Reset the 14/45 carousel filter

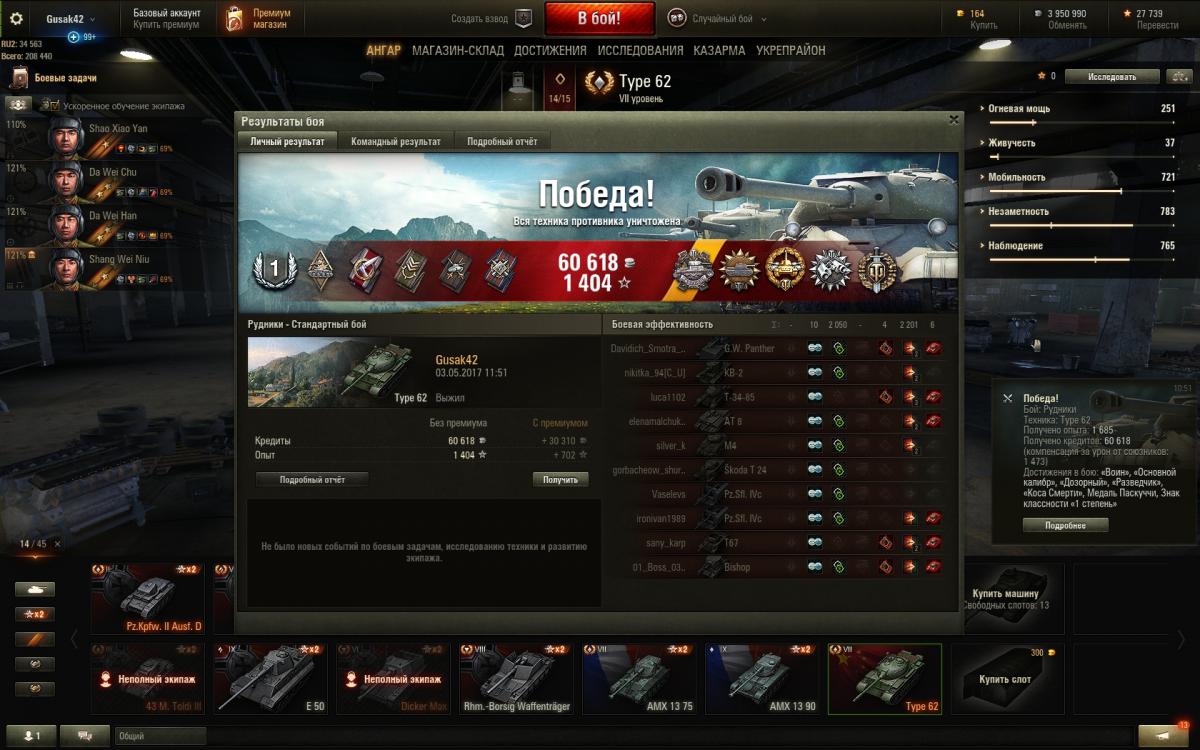click(x=57, y=544)
